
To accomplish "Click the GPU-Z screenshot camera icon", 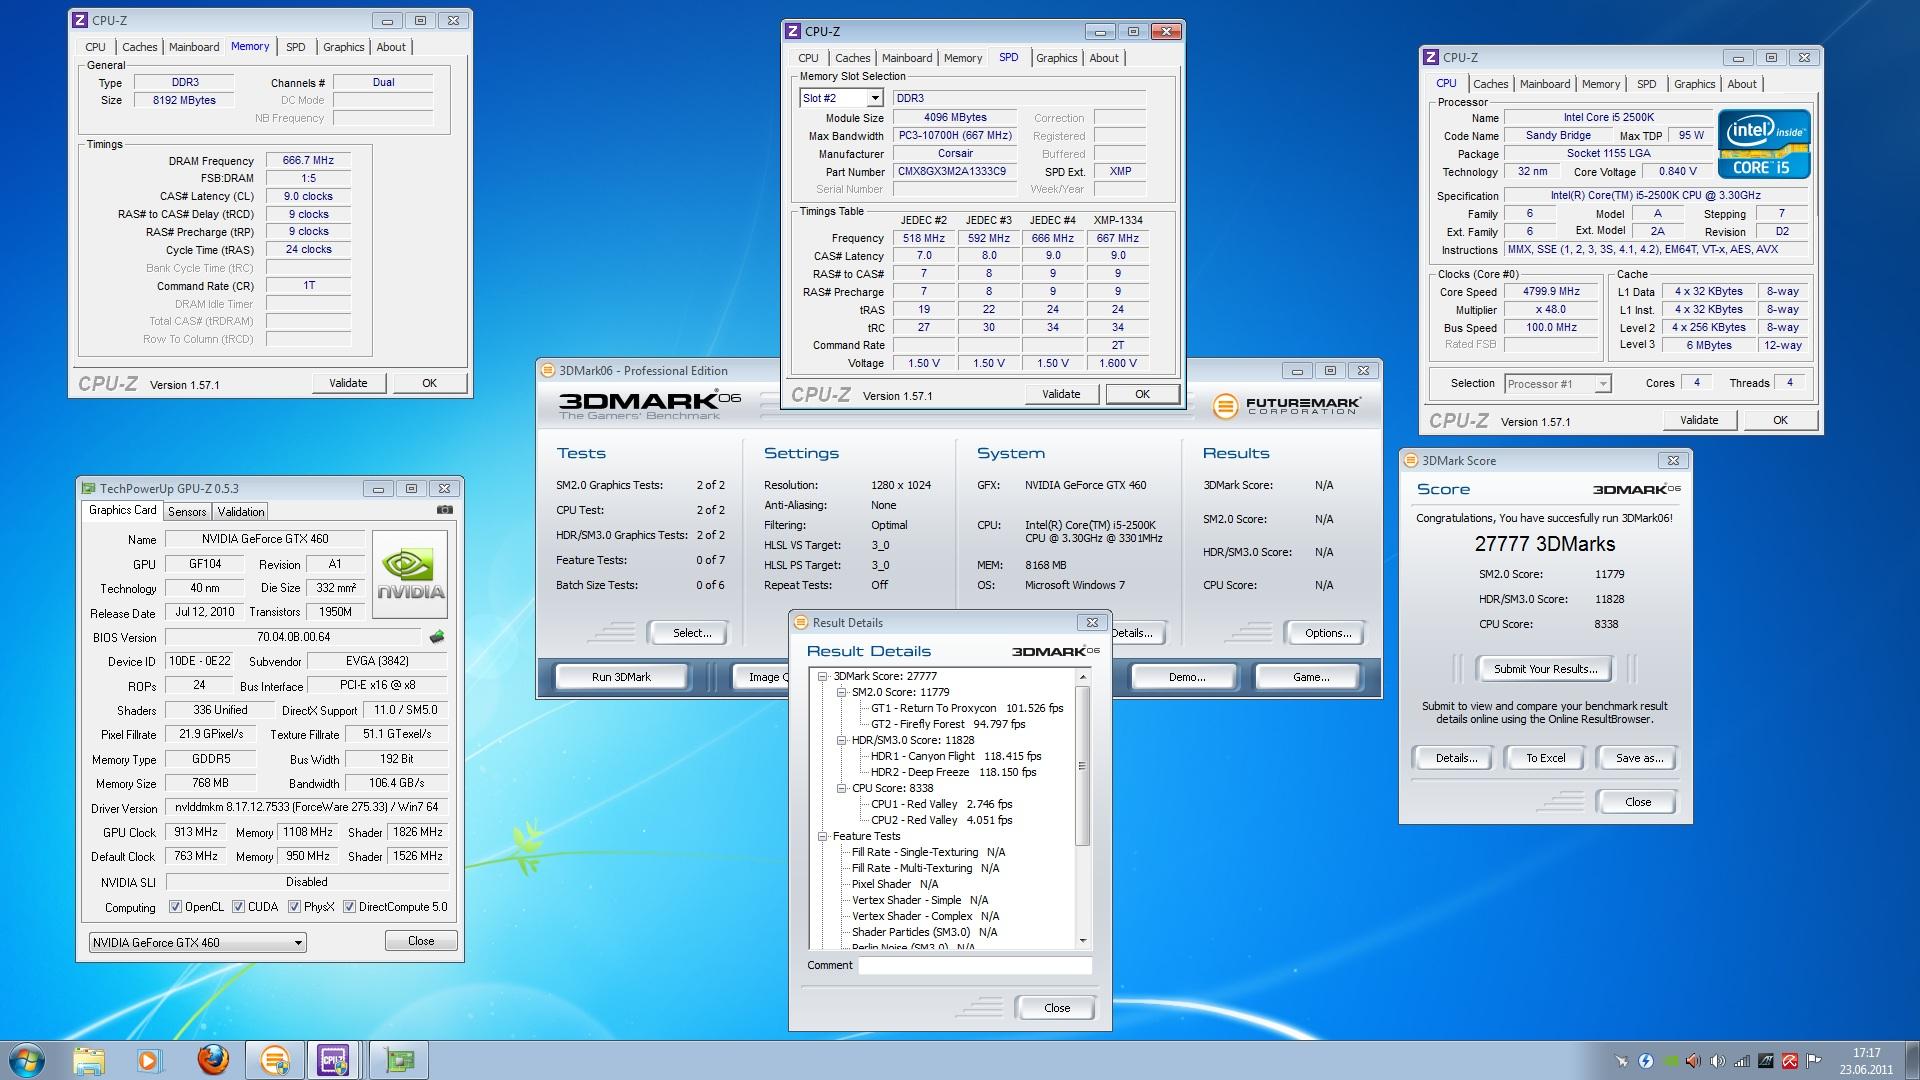I will point(444,510).
